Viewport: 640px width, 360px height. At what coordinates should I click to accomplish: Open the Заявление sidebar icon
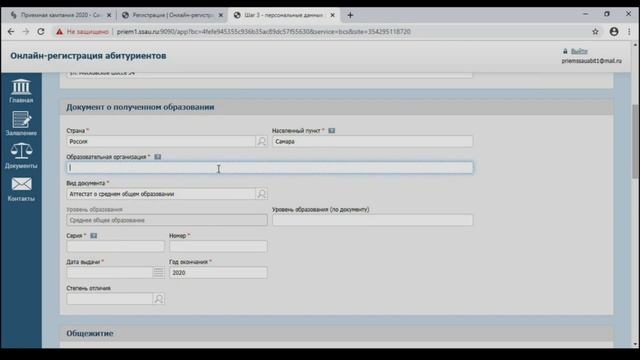(x=21, y=123)
